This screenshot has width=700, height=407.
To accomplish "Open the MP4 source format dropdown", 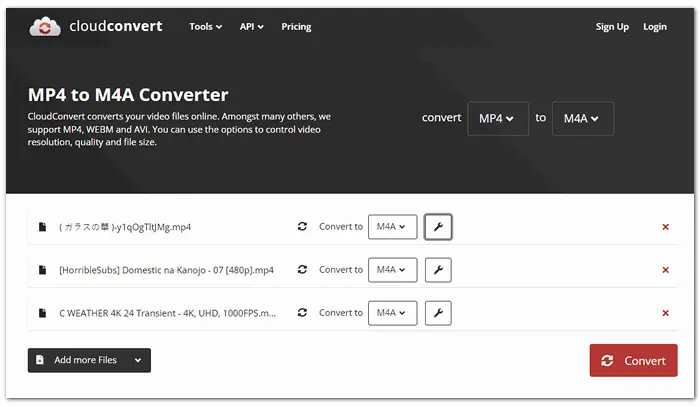I will pos(498,119).
